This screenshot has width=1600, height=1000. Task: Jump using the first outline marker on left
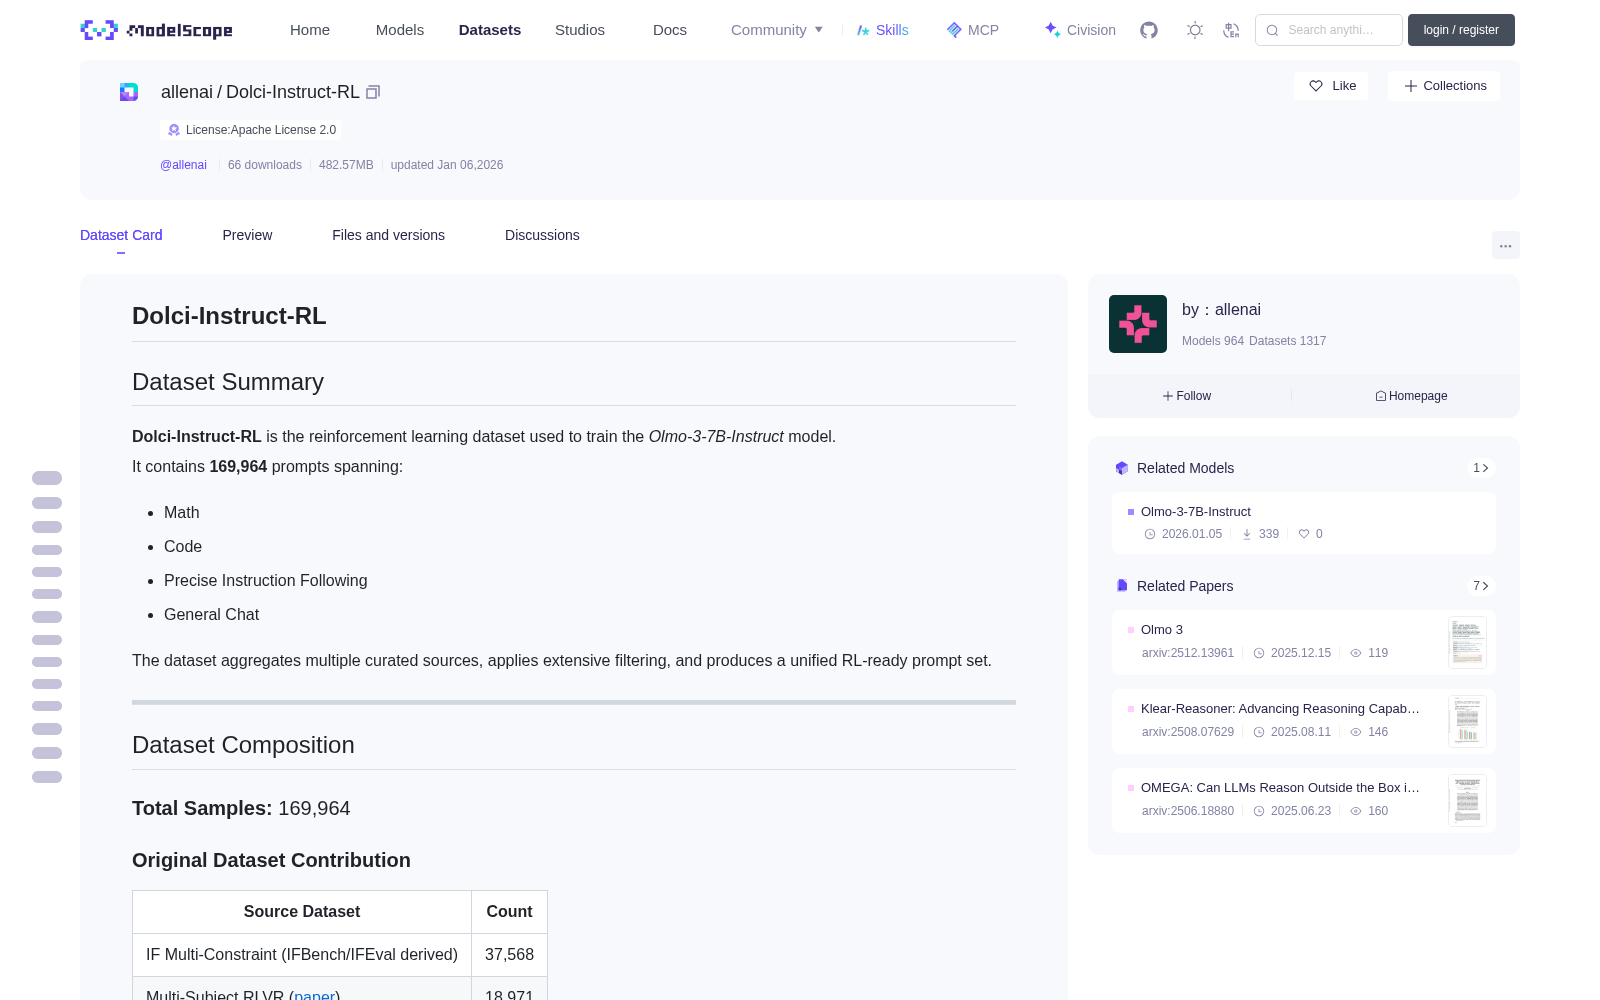coord(47,478)
